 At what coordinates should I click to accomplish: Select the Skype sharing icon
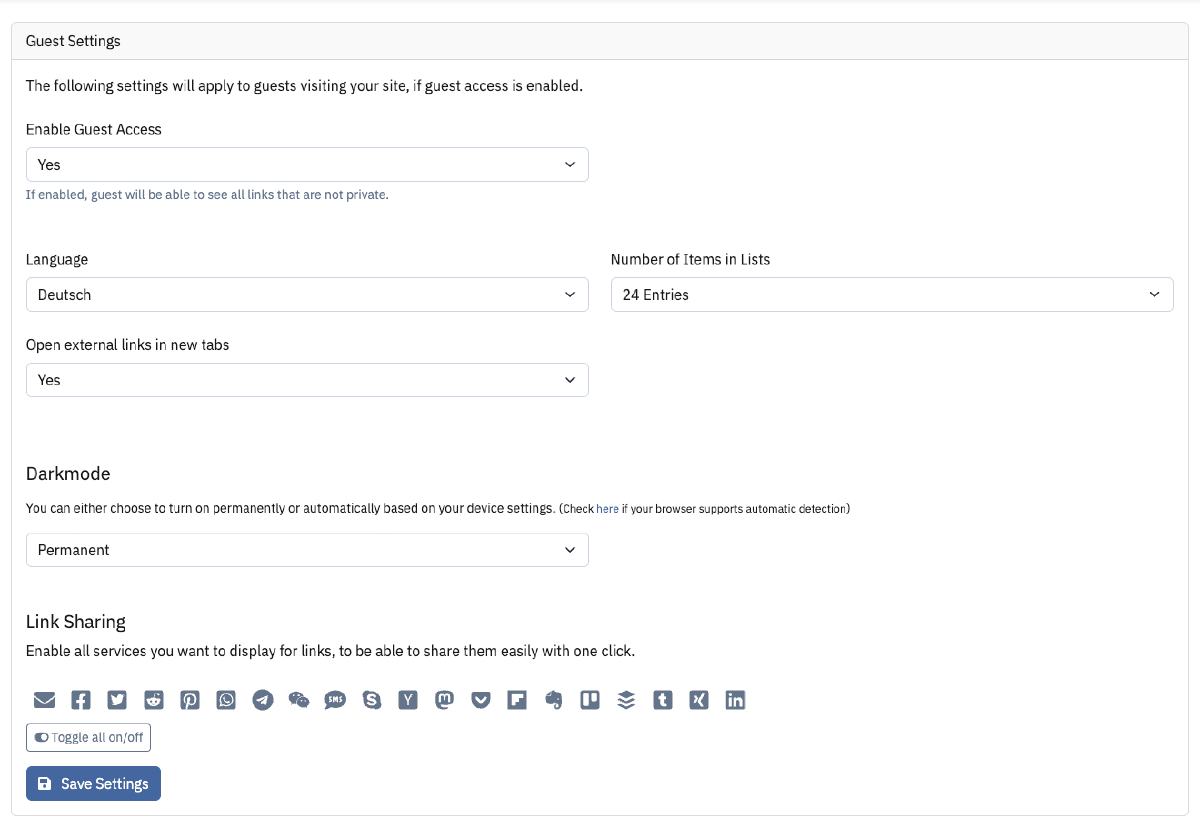click(x=371, y=700)
